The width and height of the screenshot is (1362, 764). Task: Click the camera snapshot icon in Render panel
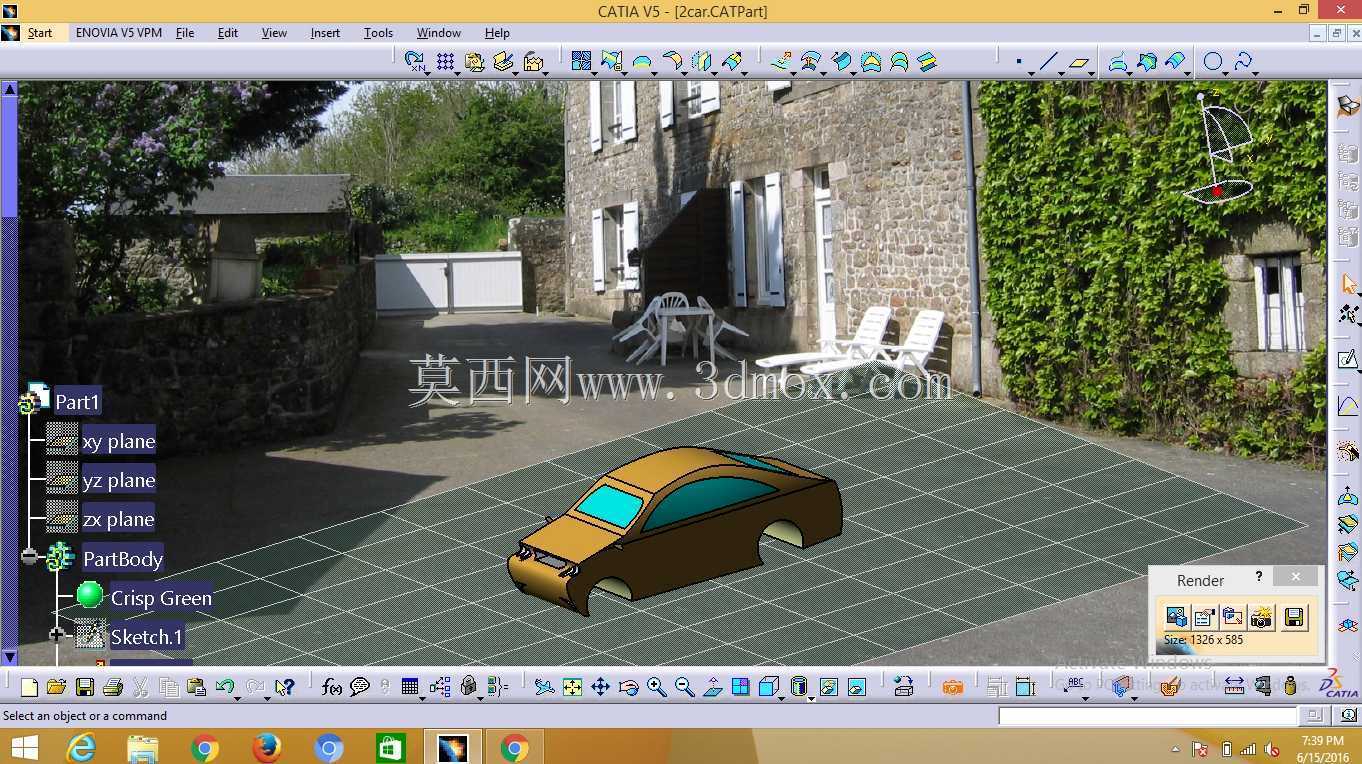point(1262,617)
